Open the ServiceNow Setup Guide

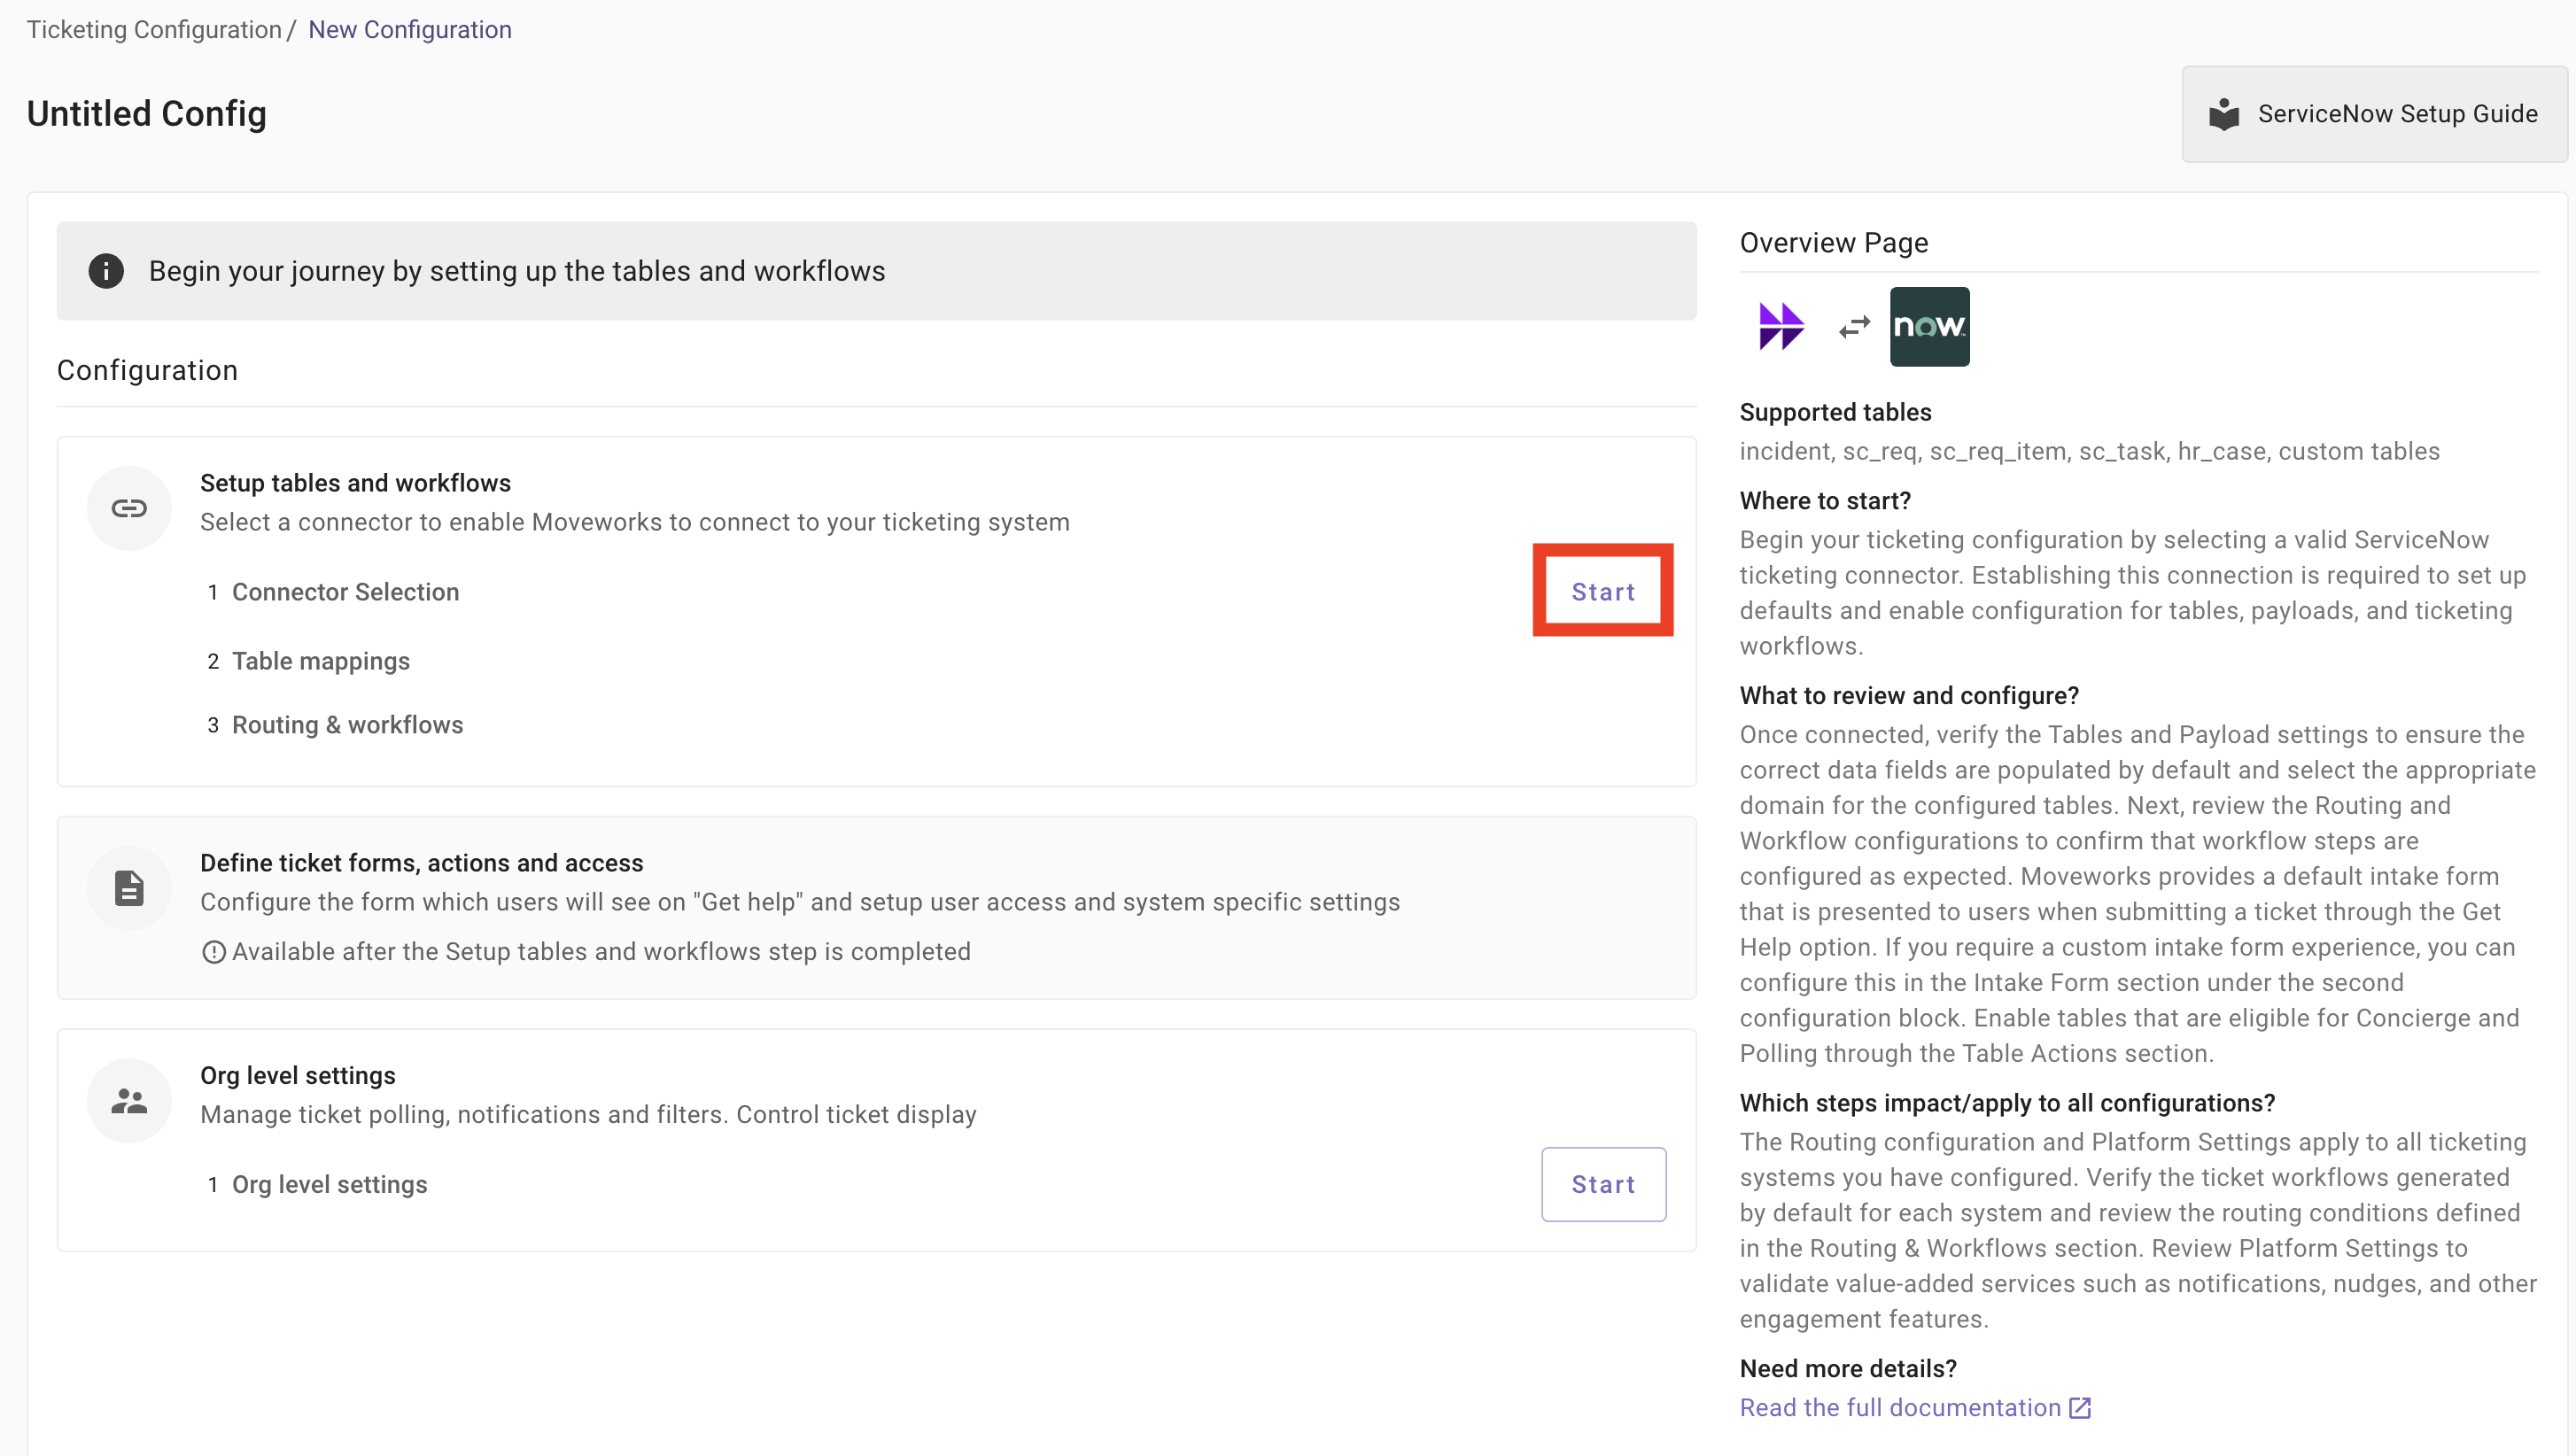pos(2374,114)
